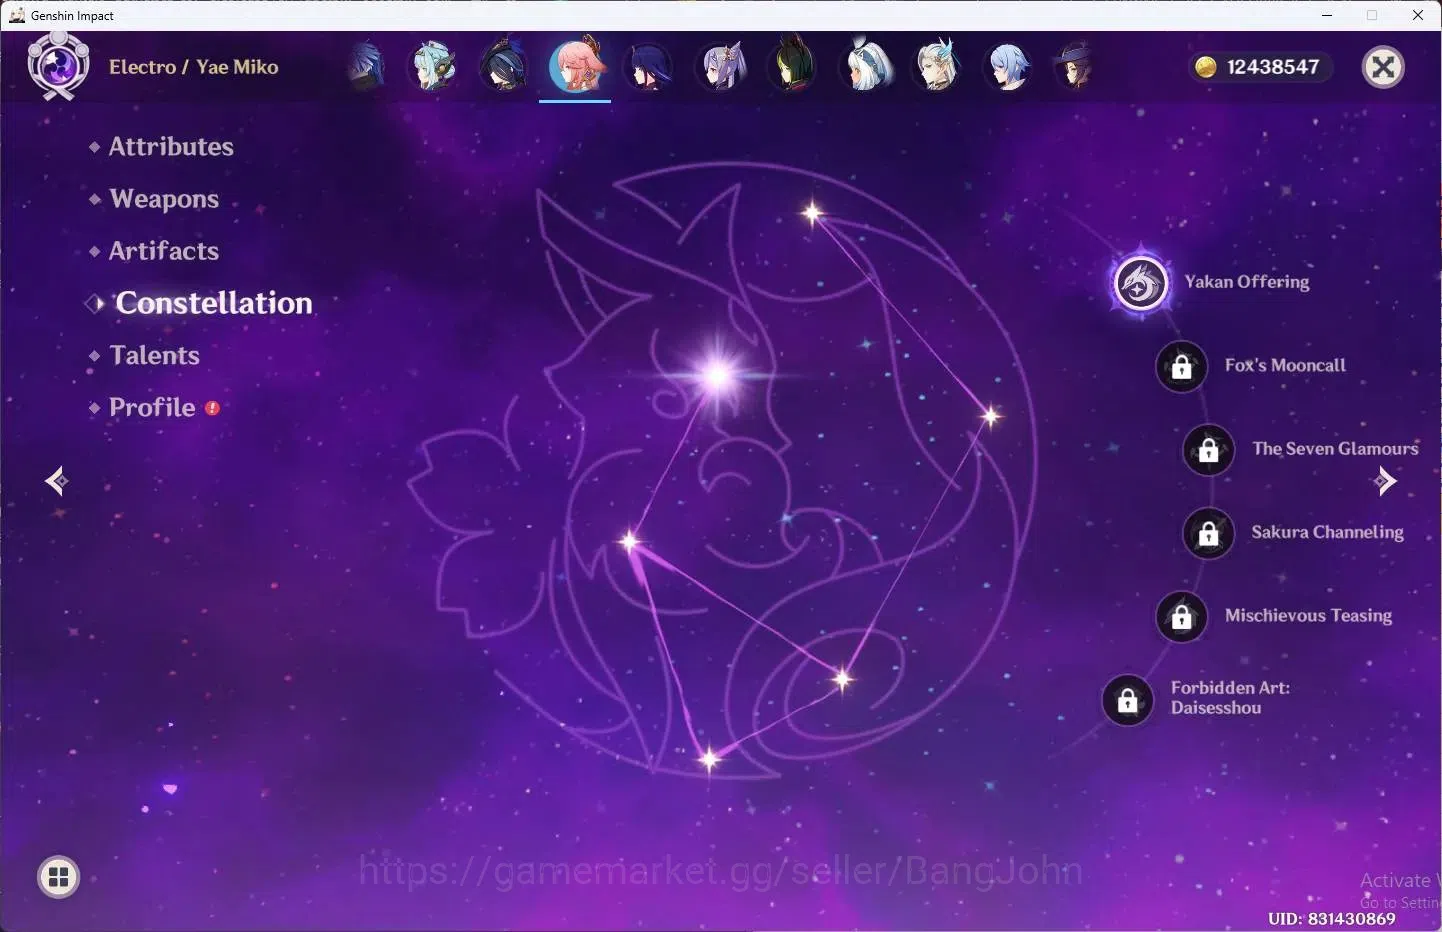This screenshot has height=932, width=1442.
Task: Click the UID: 831430869 text
Action: (1331, 918)
